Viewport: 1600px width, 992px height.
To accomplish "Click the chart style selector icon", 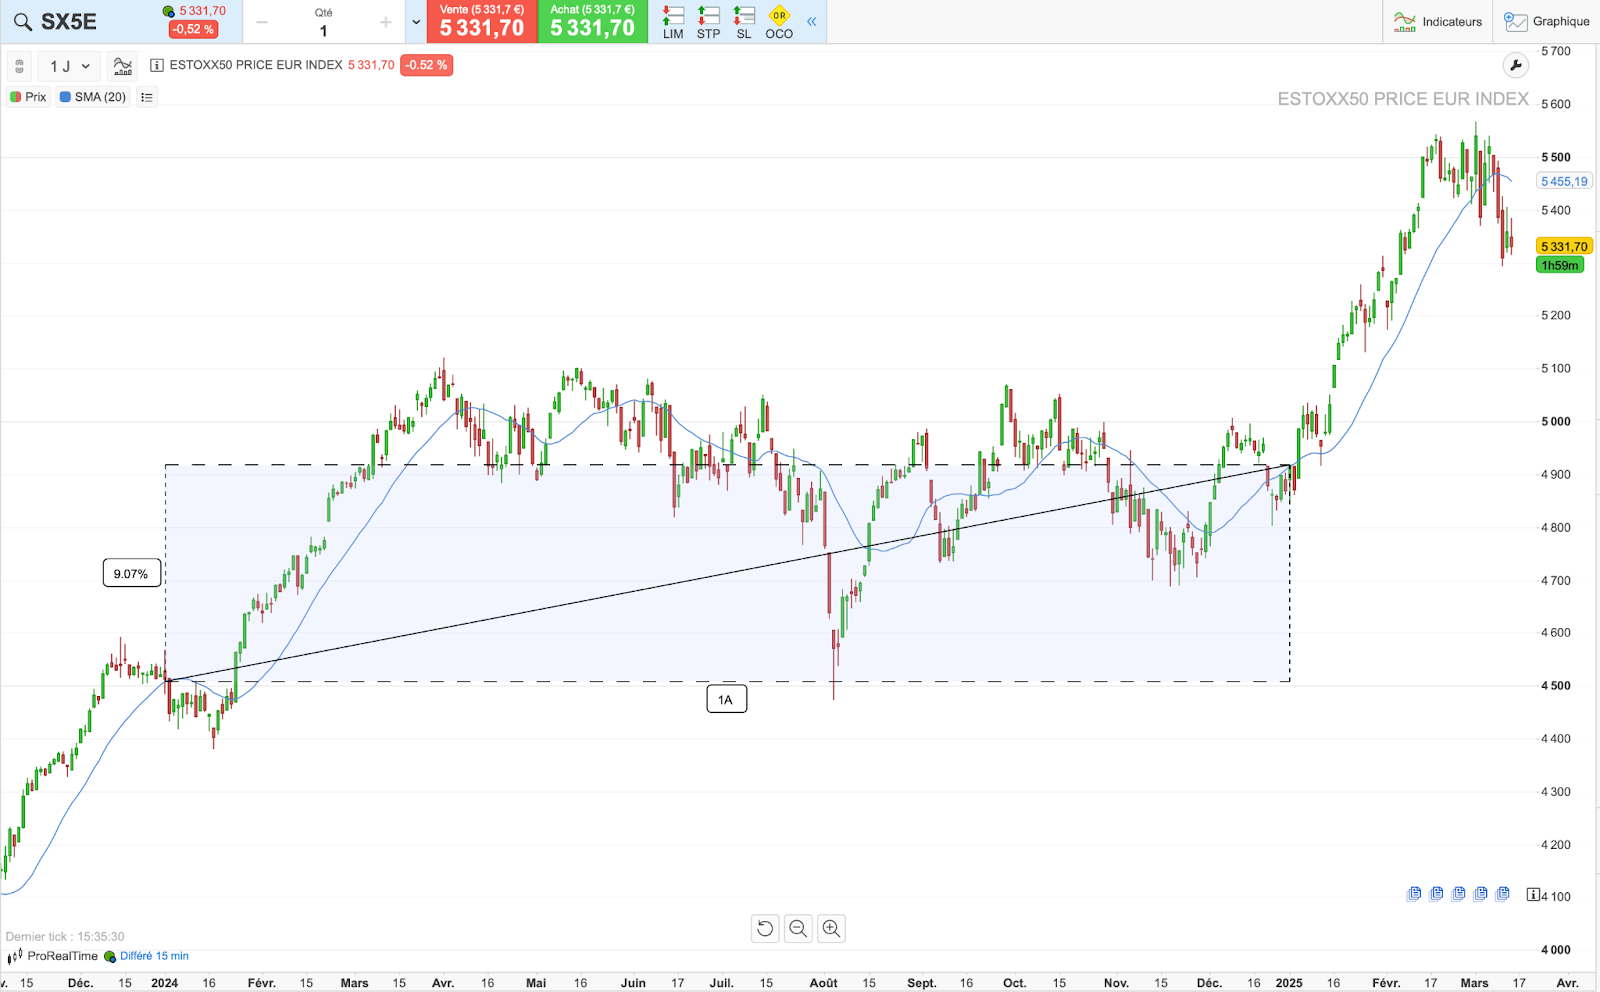I will pos(122,66).
